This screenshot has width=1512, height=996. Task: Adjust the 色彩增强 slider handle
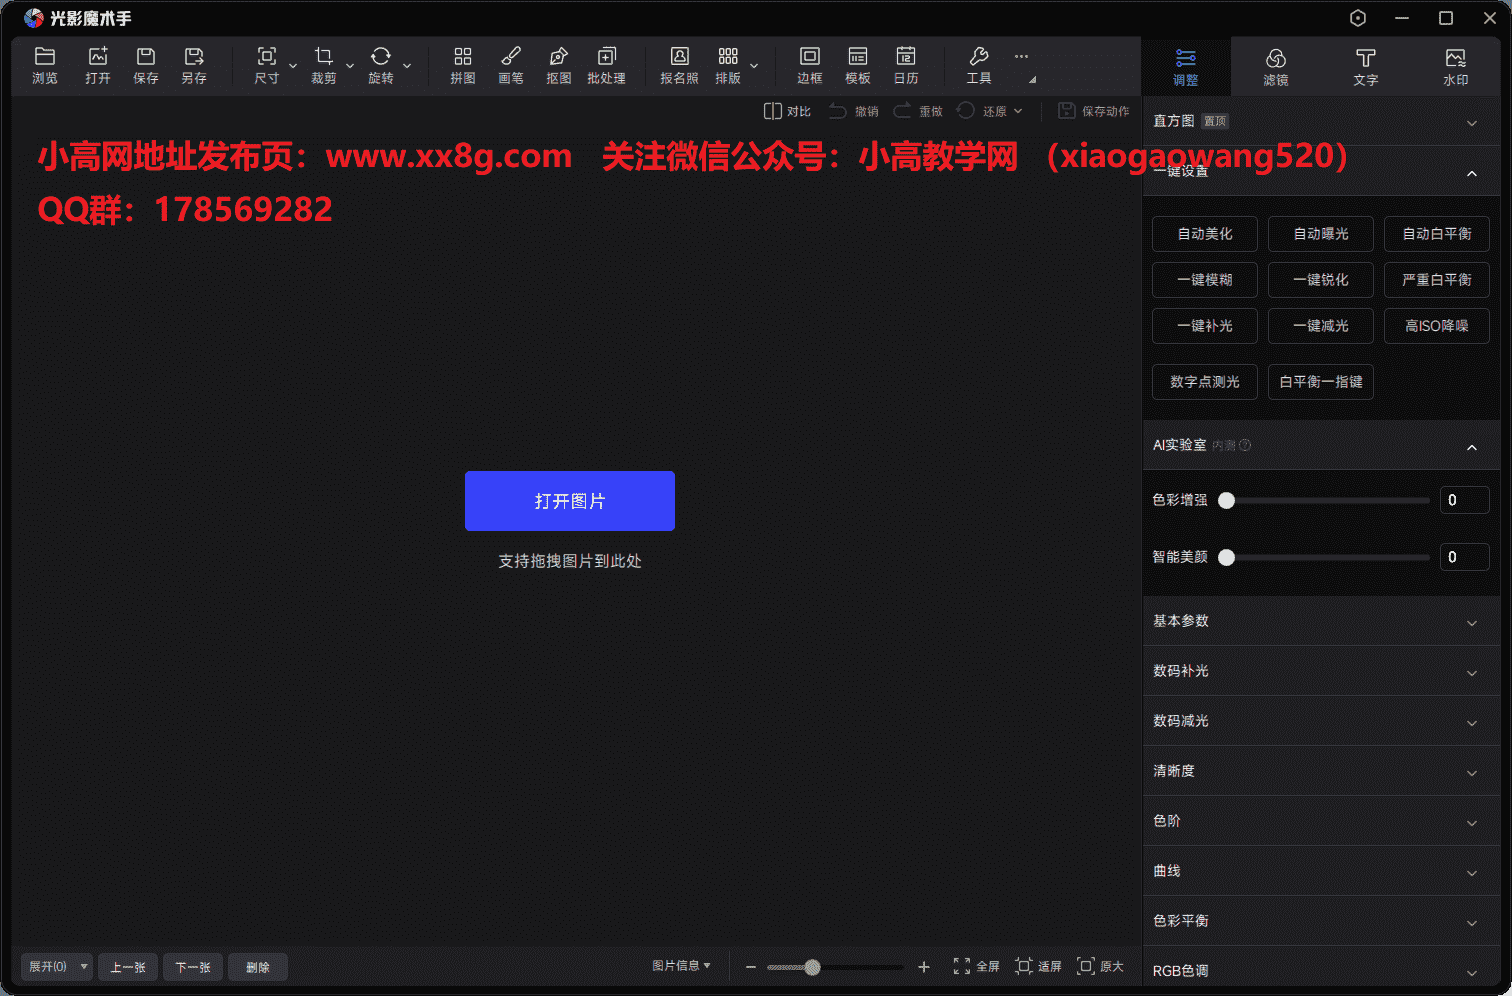(x=1227, y=500)
